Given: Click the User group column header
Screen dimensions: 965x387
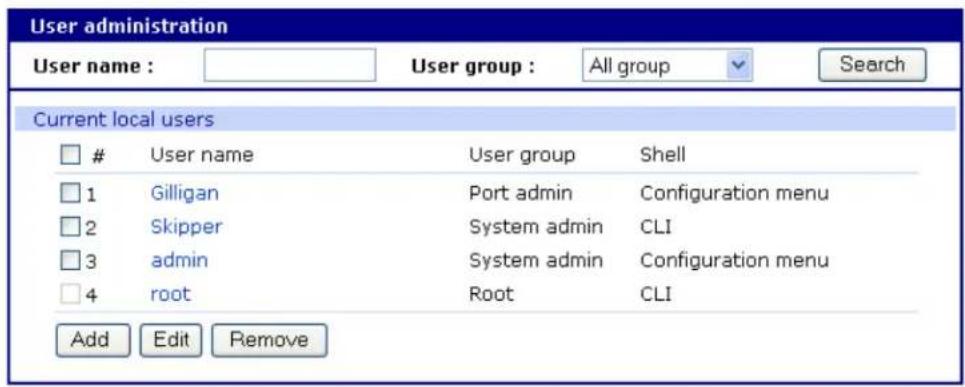Looking at the screenshot, I should pos(522,155).
